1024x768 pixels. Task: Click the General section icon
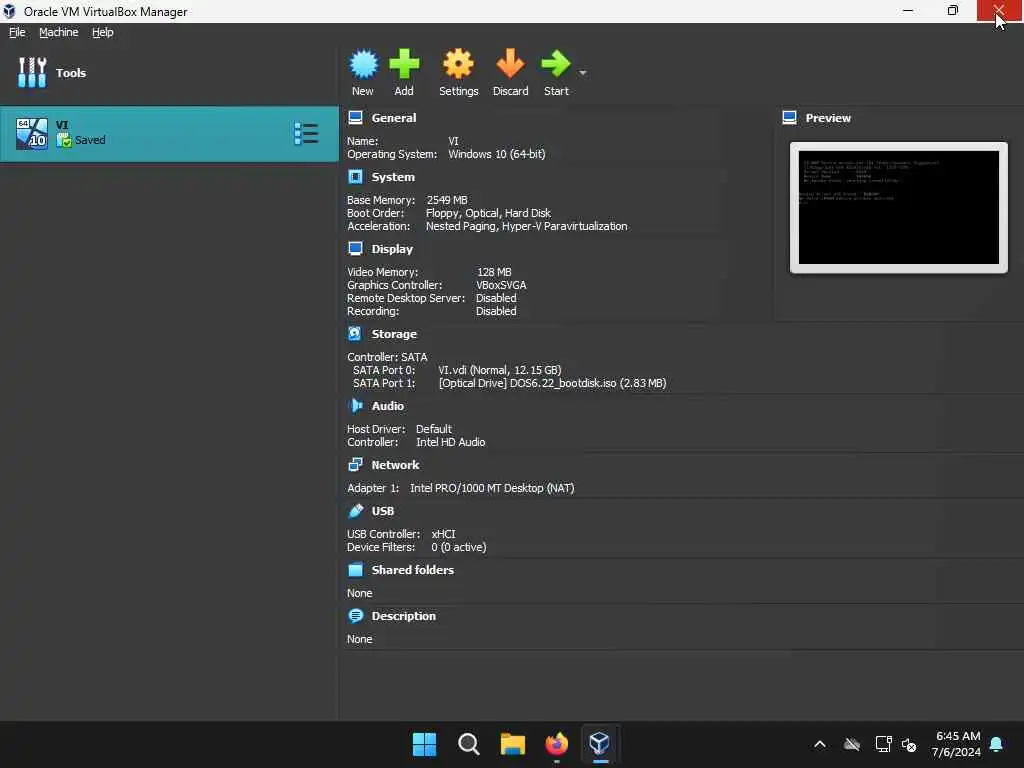(x=355, y=118)
